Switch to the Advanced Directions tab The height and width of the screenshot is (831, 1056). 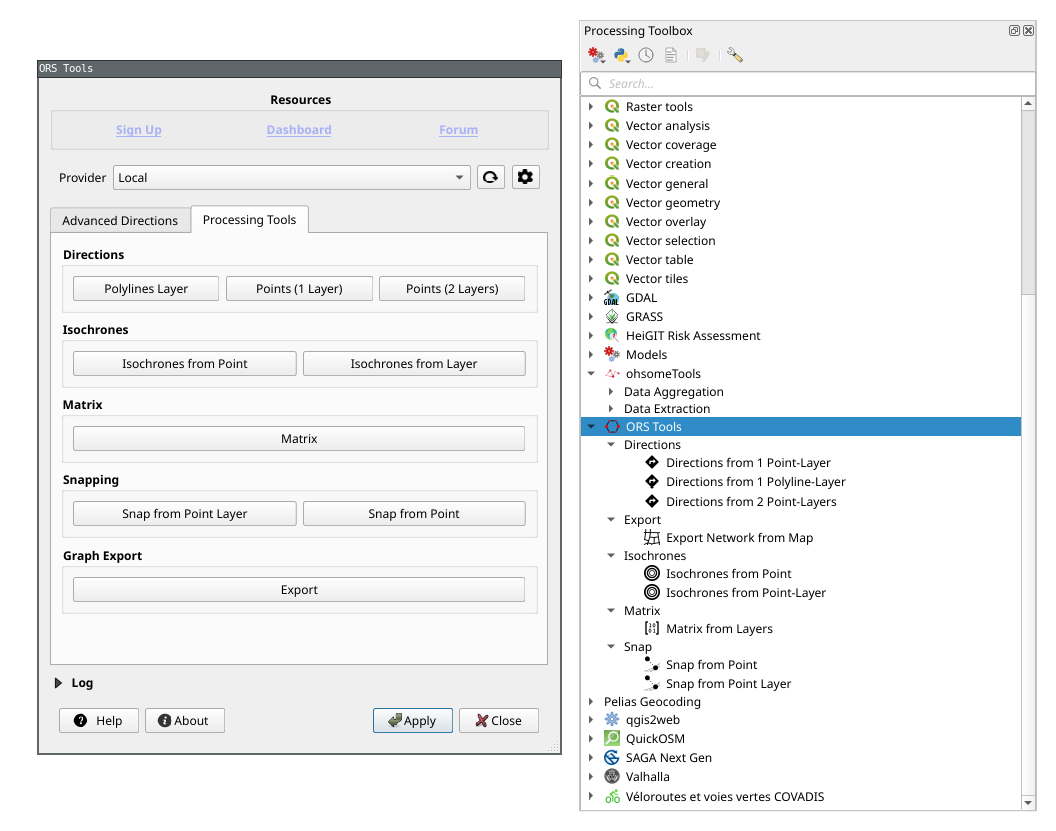(x=120, y=220)
